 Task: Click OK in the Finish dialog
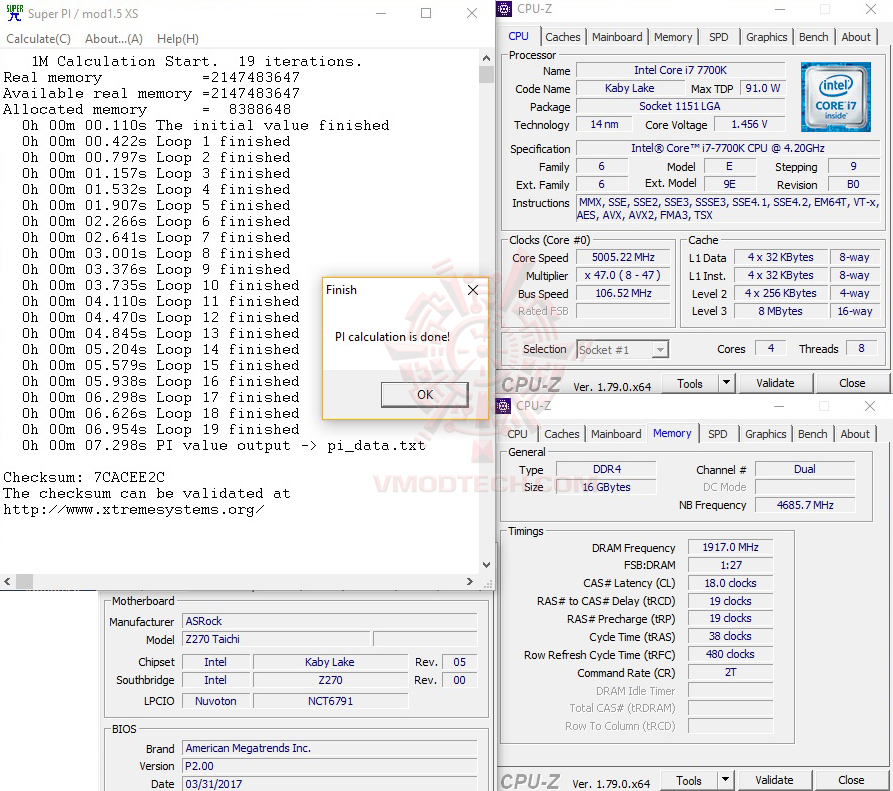tap(425, 394)
